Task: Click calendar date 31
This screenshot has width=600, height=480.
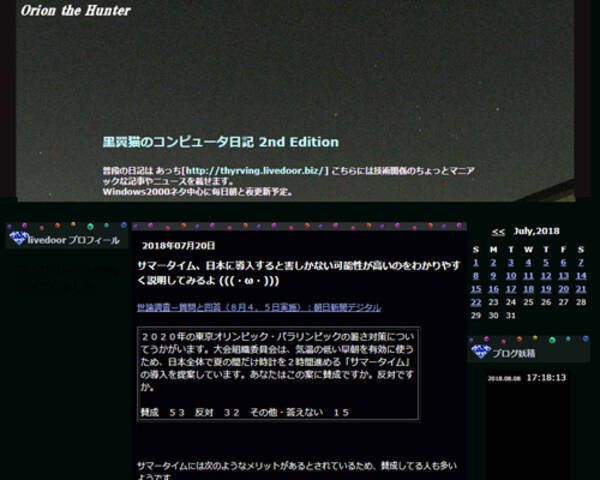Action: [511, 316]
